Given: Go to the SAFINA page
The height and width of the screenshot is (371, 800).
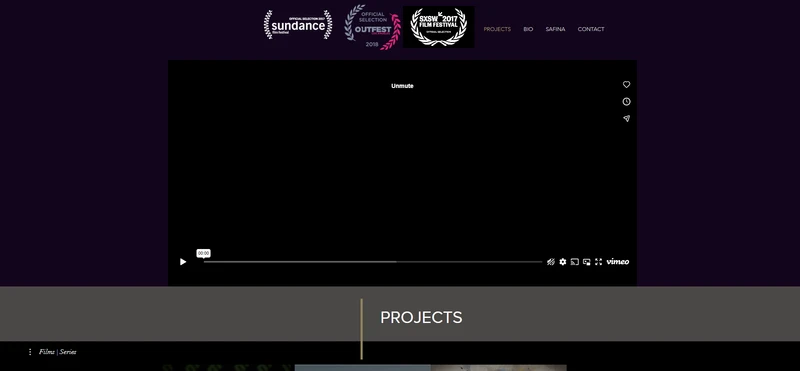Looking at the screenshot, I should coord(555,29).
